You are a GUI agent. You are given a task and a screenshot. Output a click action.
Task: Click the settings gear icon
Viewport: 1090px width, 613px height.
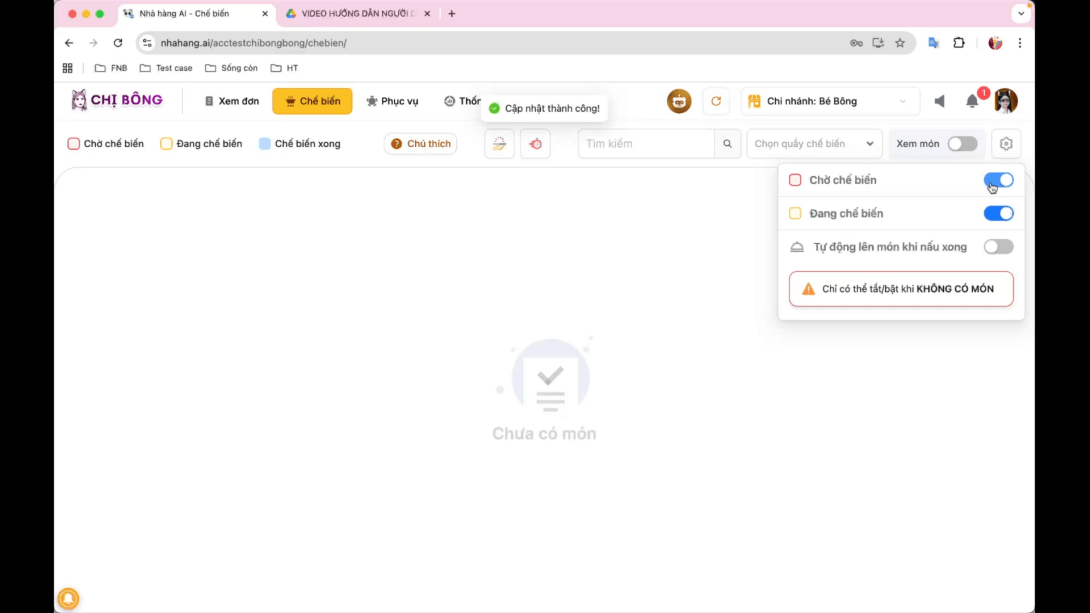click(x=1006, y=144)
